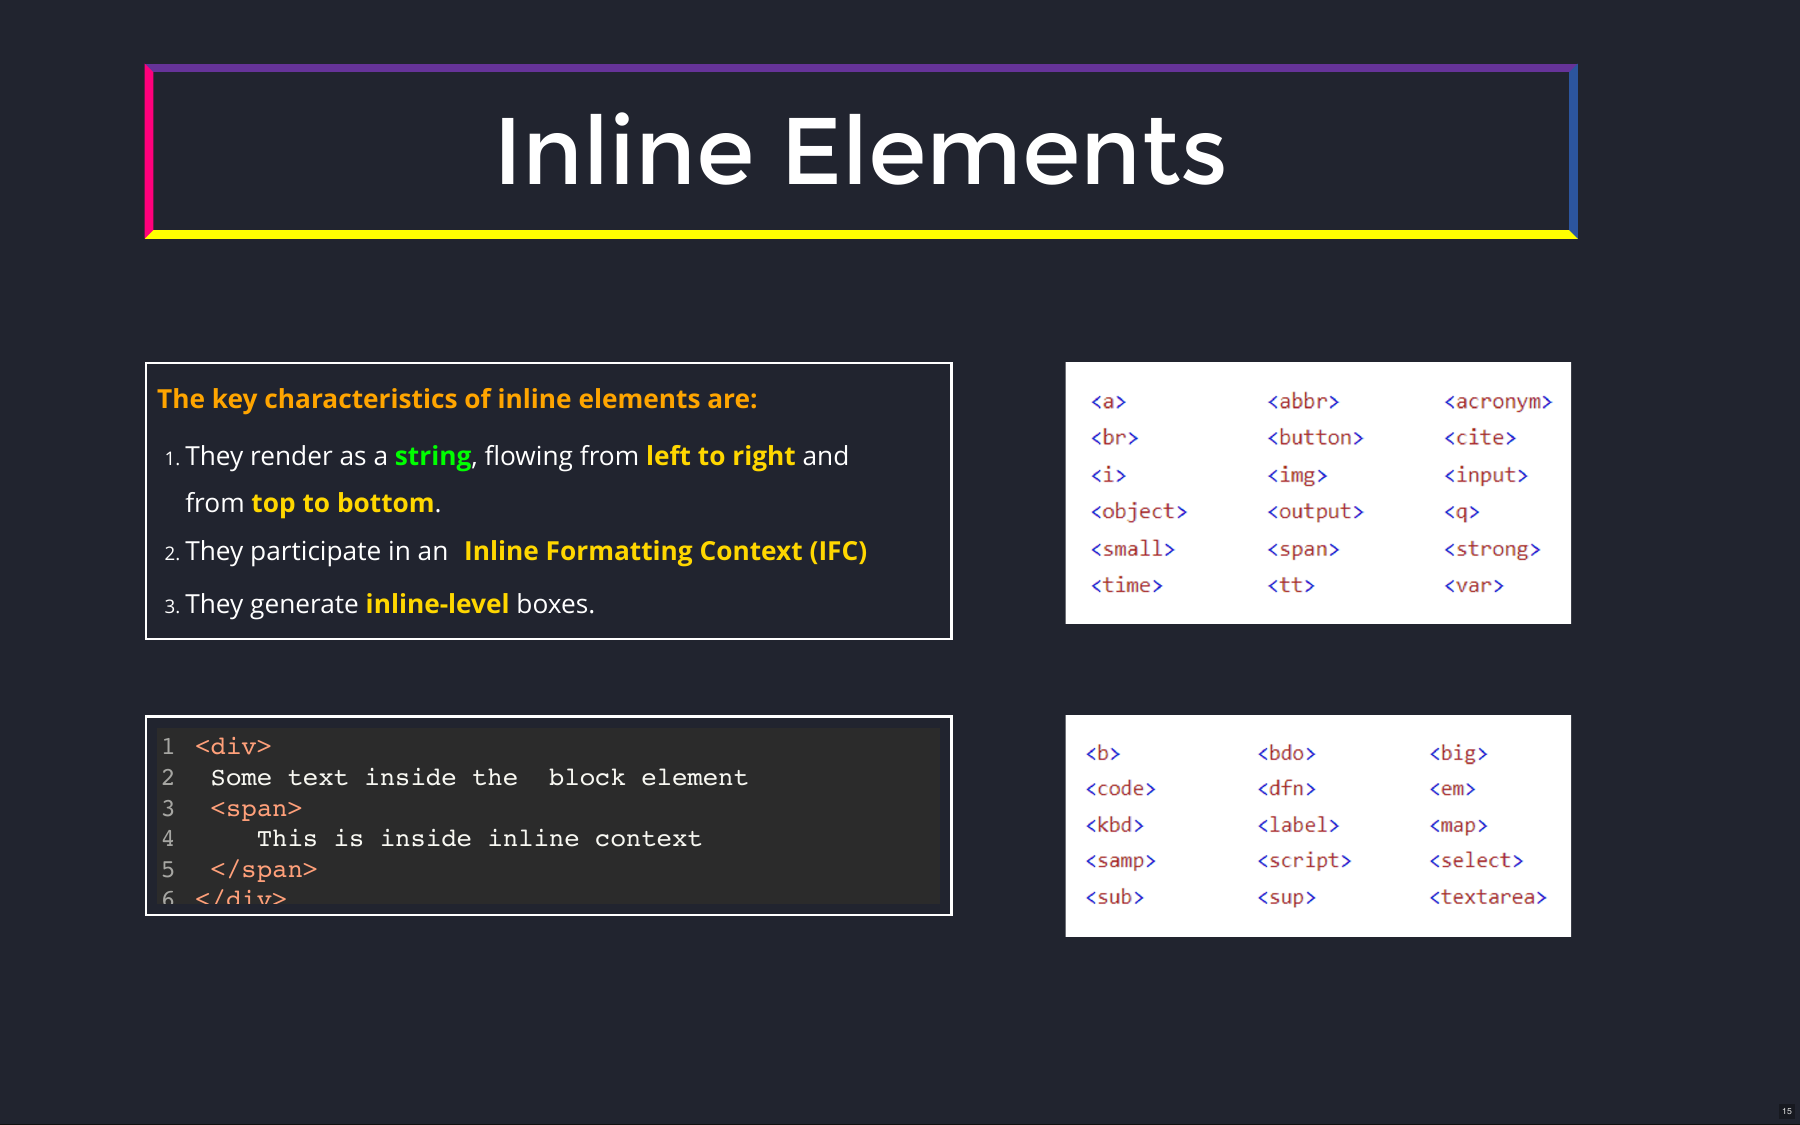Click the opening <div> tag in code line 1
The width and height of the screenshot is (1800, 1125).
[233, 746]
